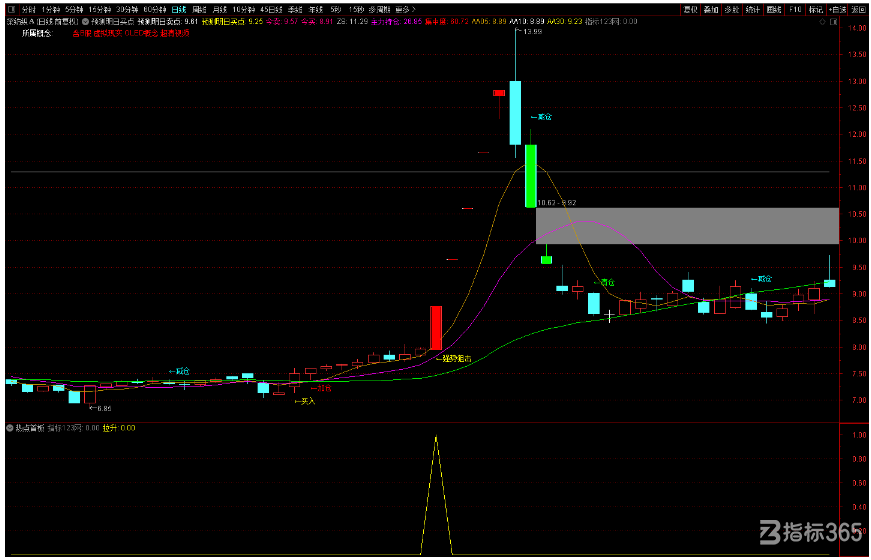Select the 5秒 period tab

point(336,9)
